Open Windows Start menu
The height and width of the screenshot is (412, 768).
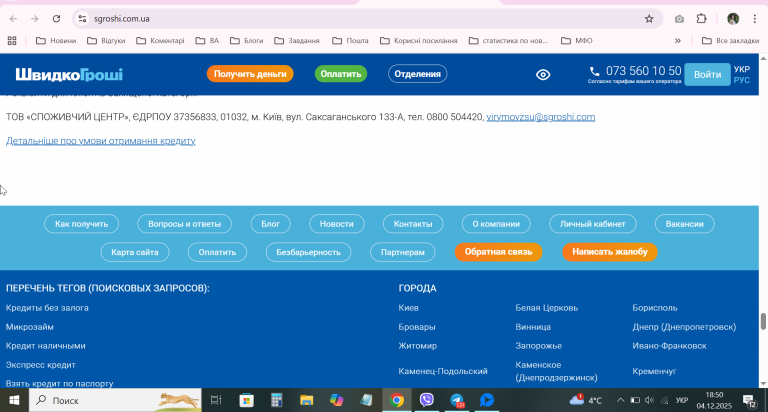pos(14,400)
